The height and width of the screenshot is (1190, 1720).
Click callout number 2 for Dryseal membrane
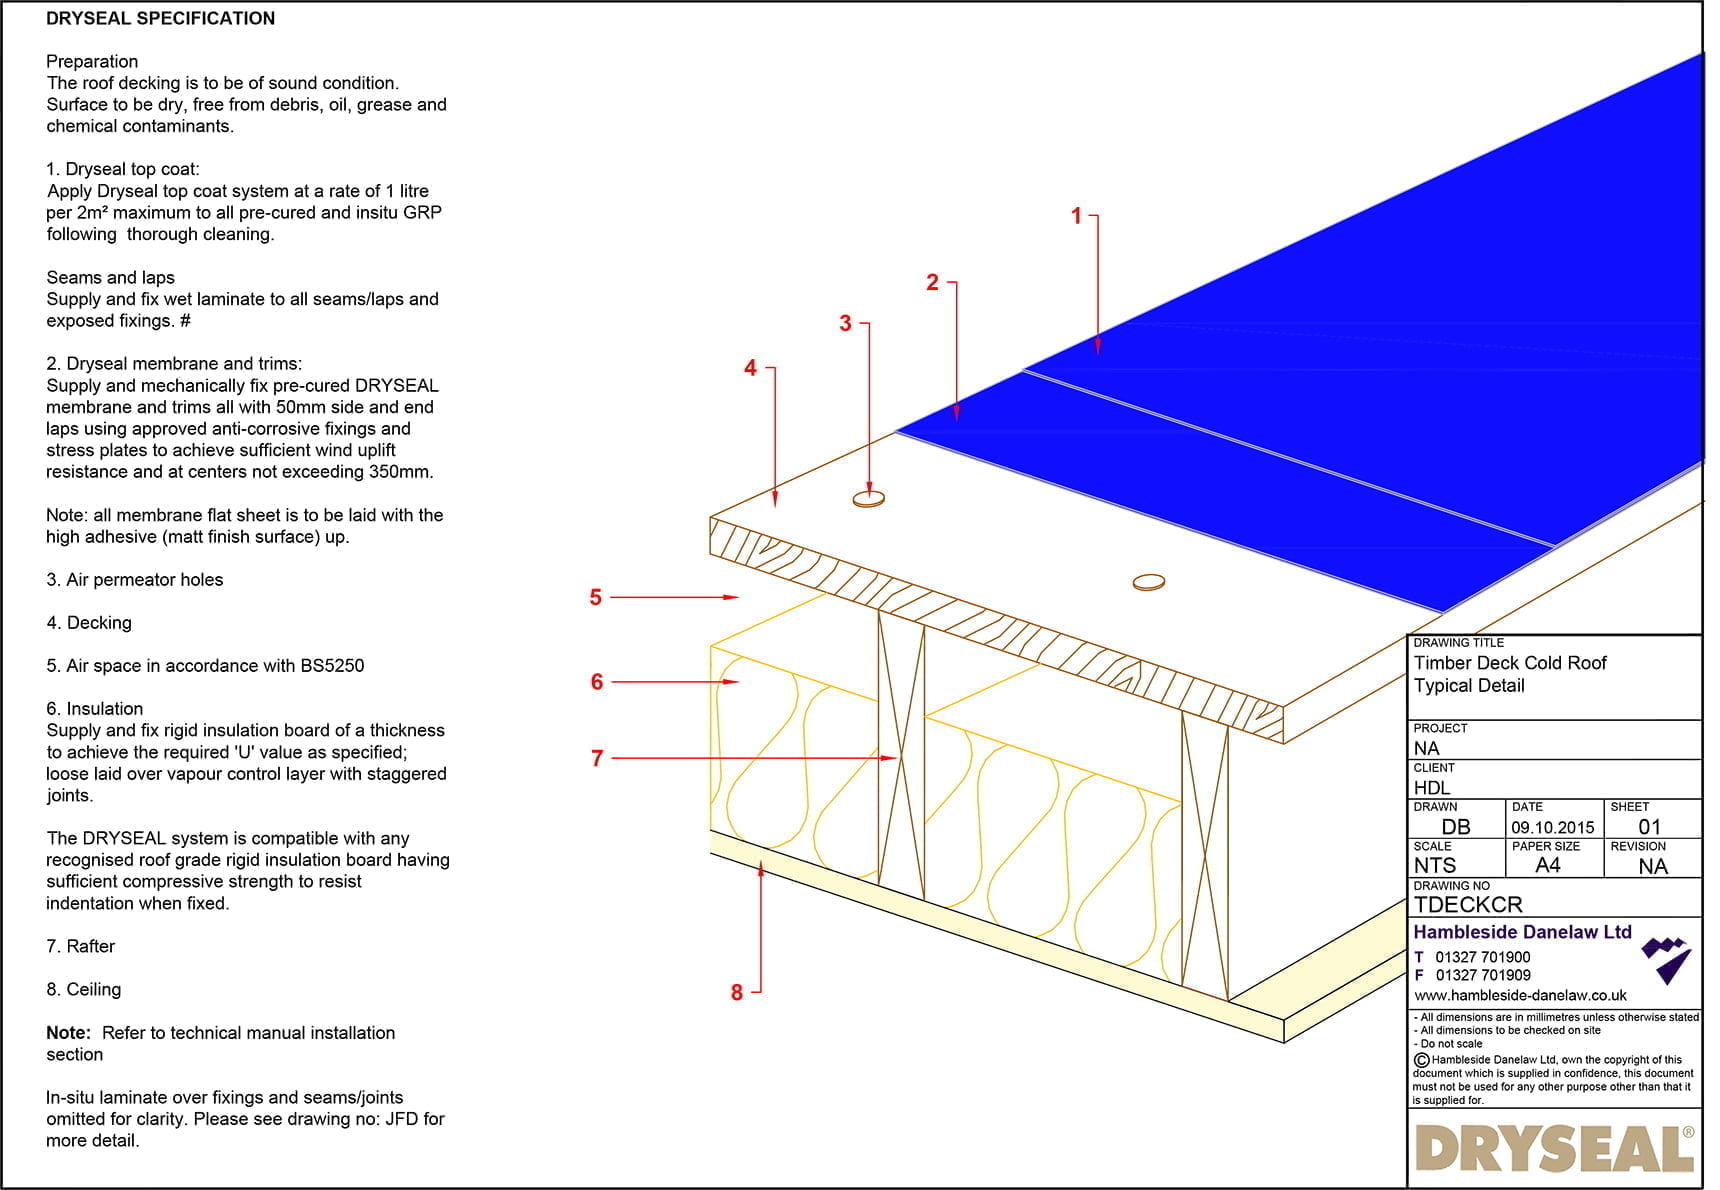933,283
